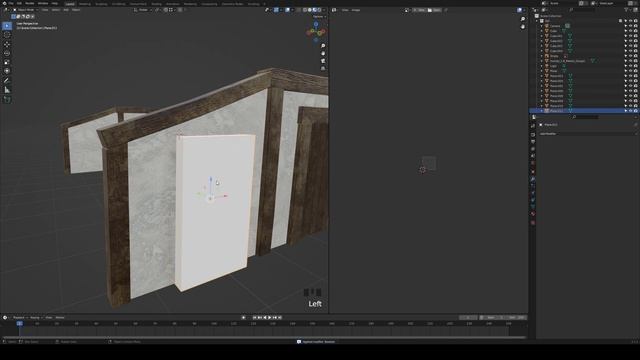Select the Transform tool
Screen dimensions: 640x360
coord(7,71)
